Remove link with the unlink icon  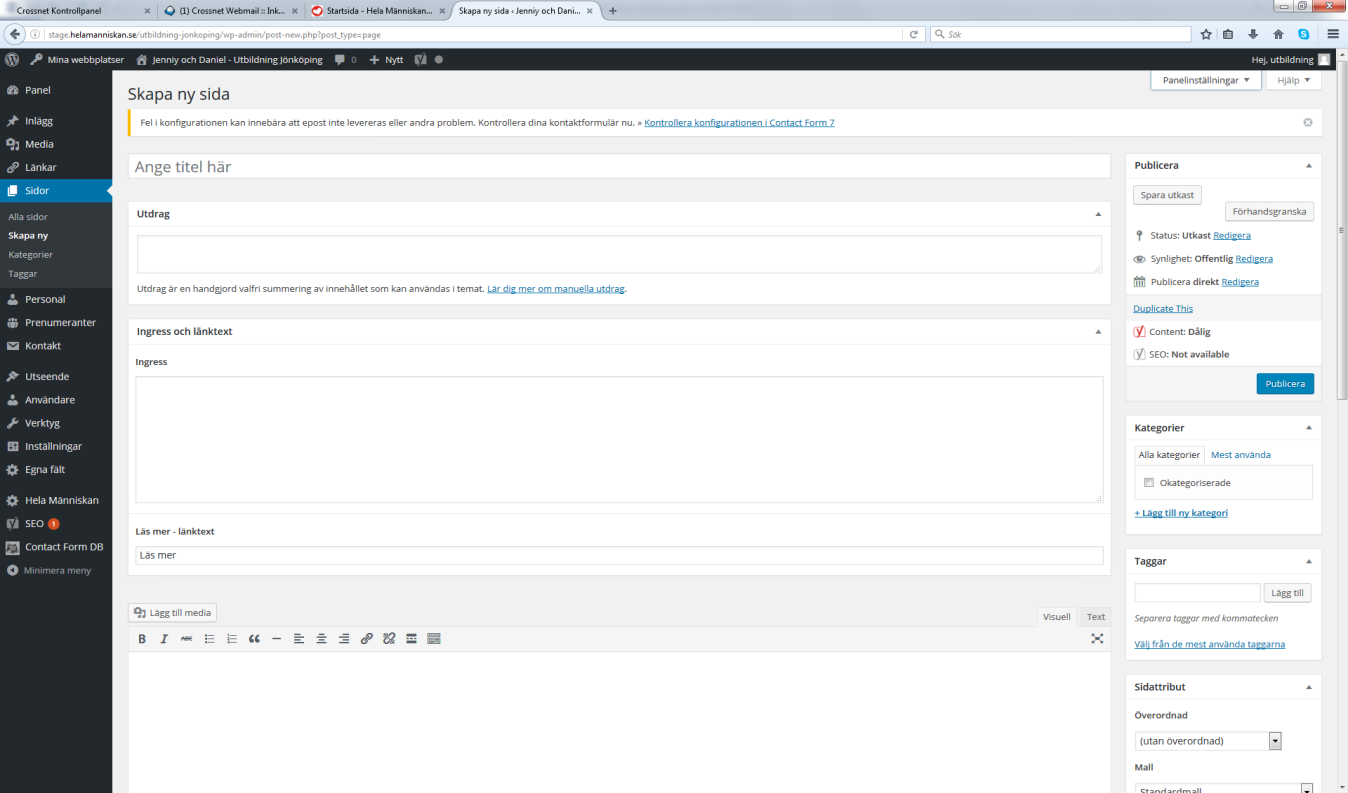[x=389, y=638]
